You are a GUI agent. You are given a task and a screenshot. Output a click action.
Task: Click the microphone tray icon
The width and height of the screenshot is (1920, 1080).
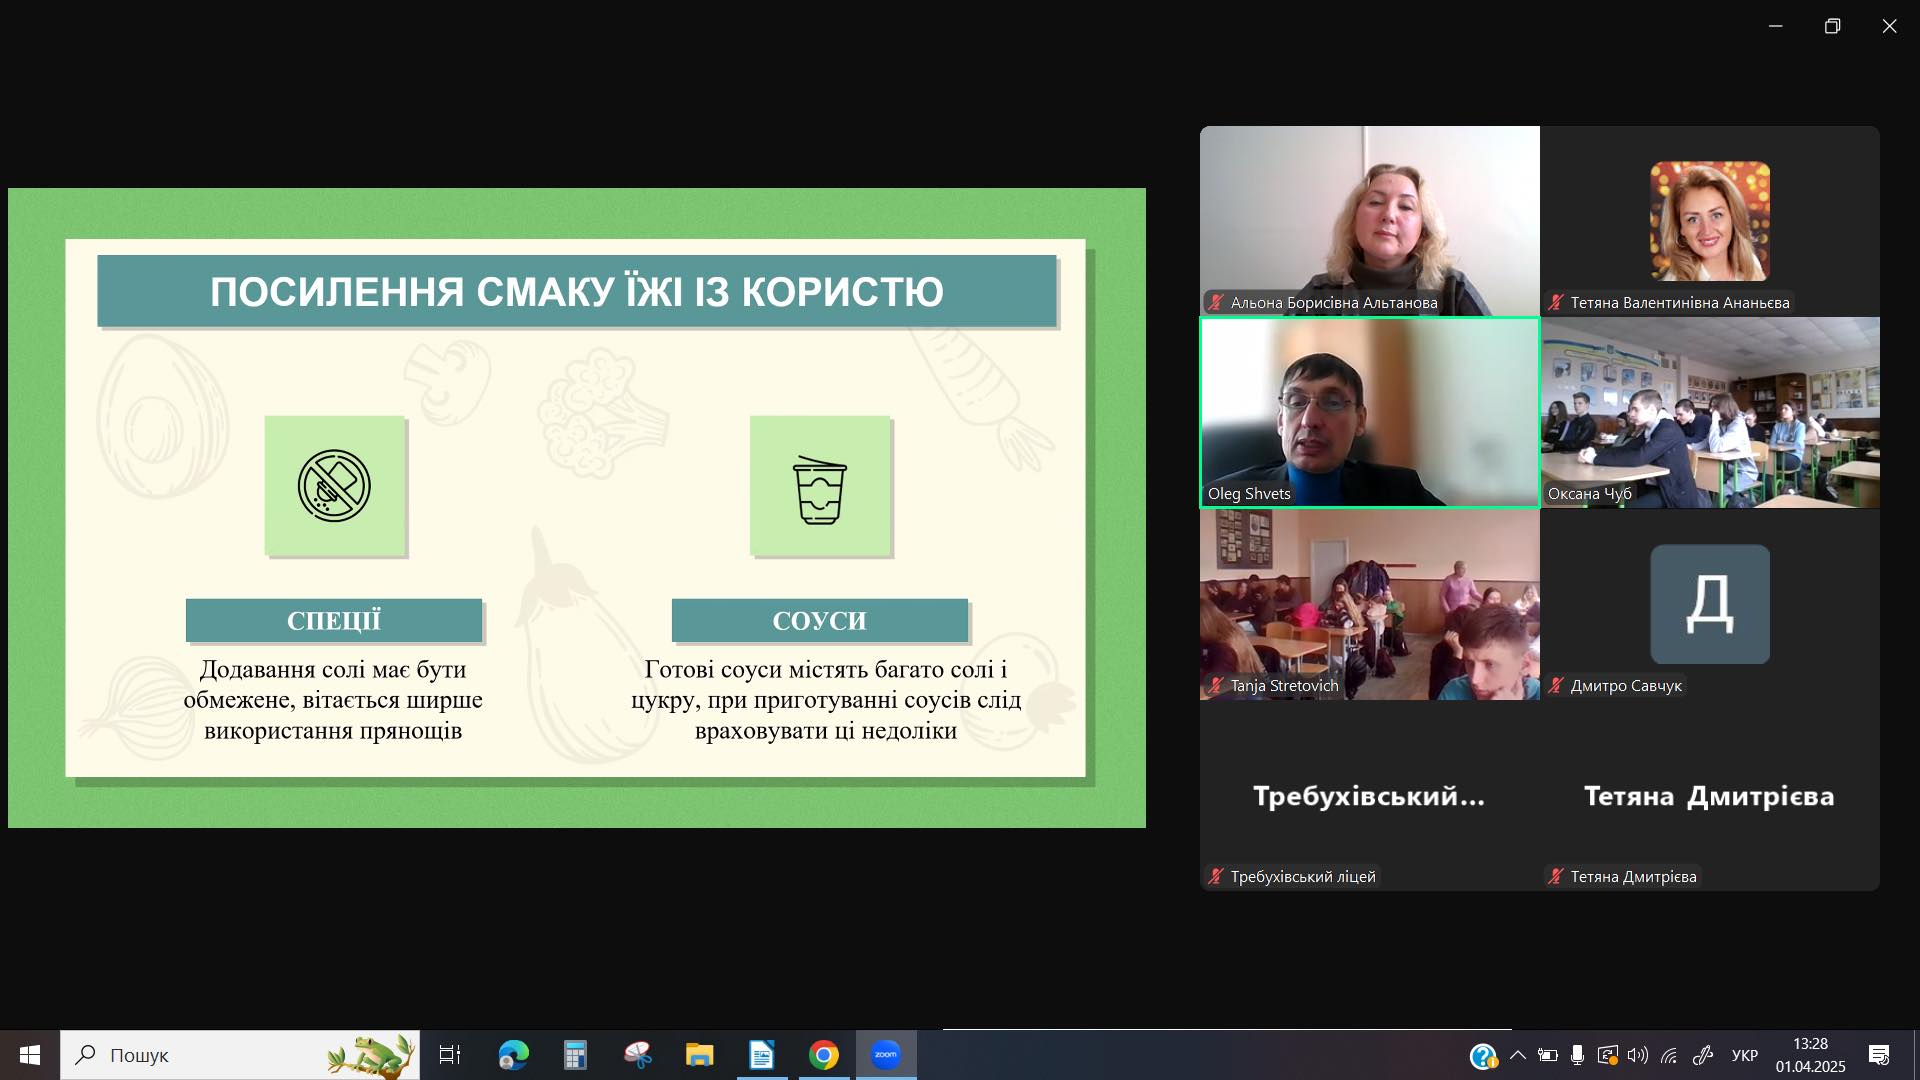1577,1055
